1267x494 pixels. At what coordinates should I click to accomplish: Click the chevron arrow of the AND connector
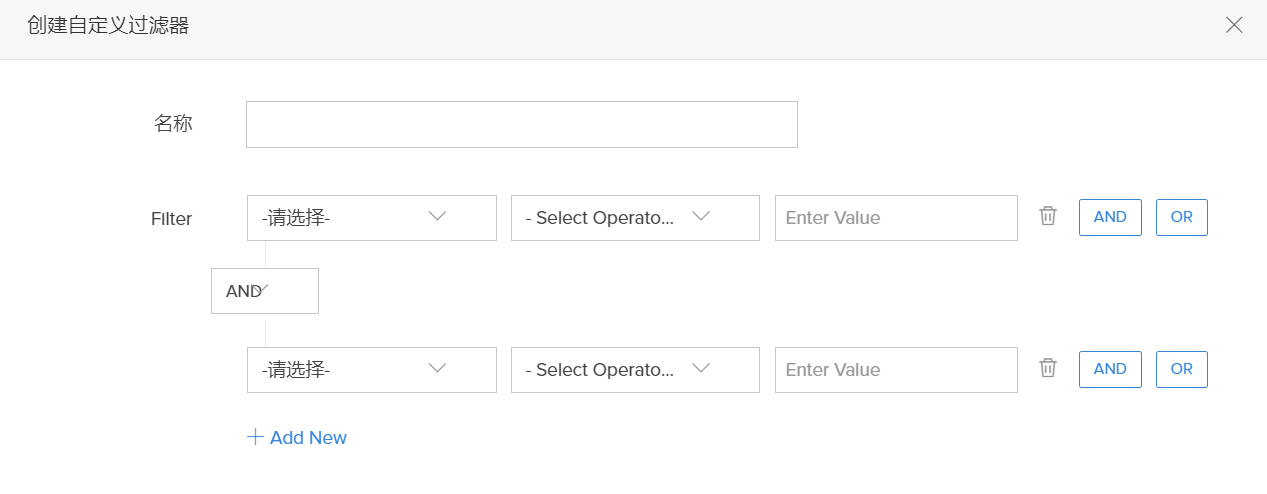tap(264, 288)
